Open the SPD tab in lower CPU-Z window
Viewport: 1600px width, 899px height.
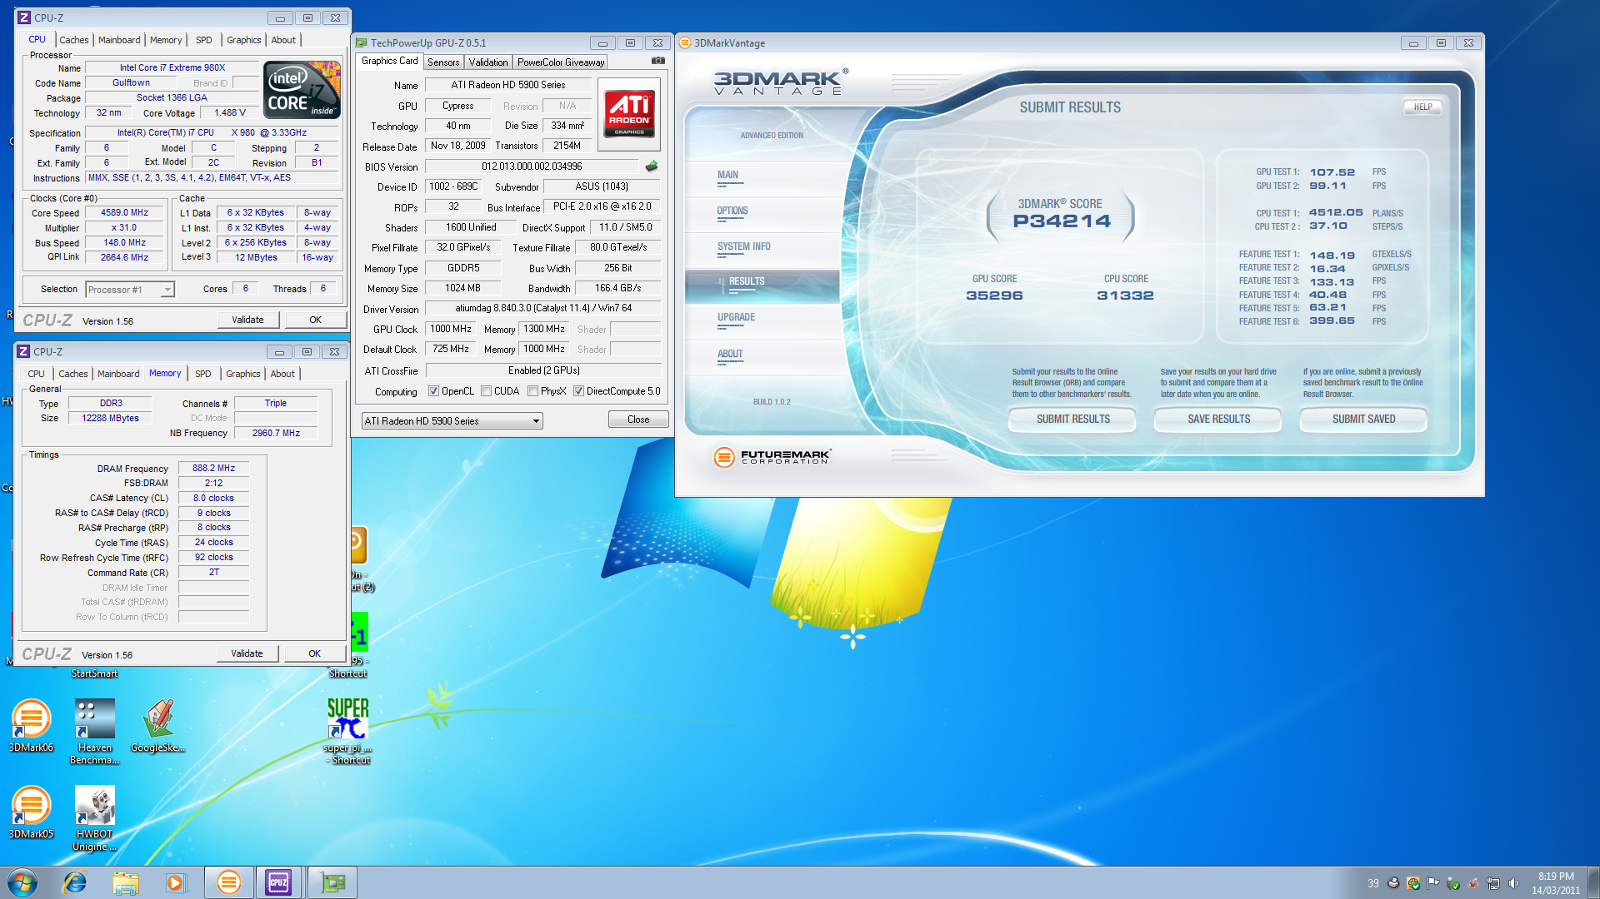[x=203, y=374]
